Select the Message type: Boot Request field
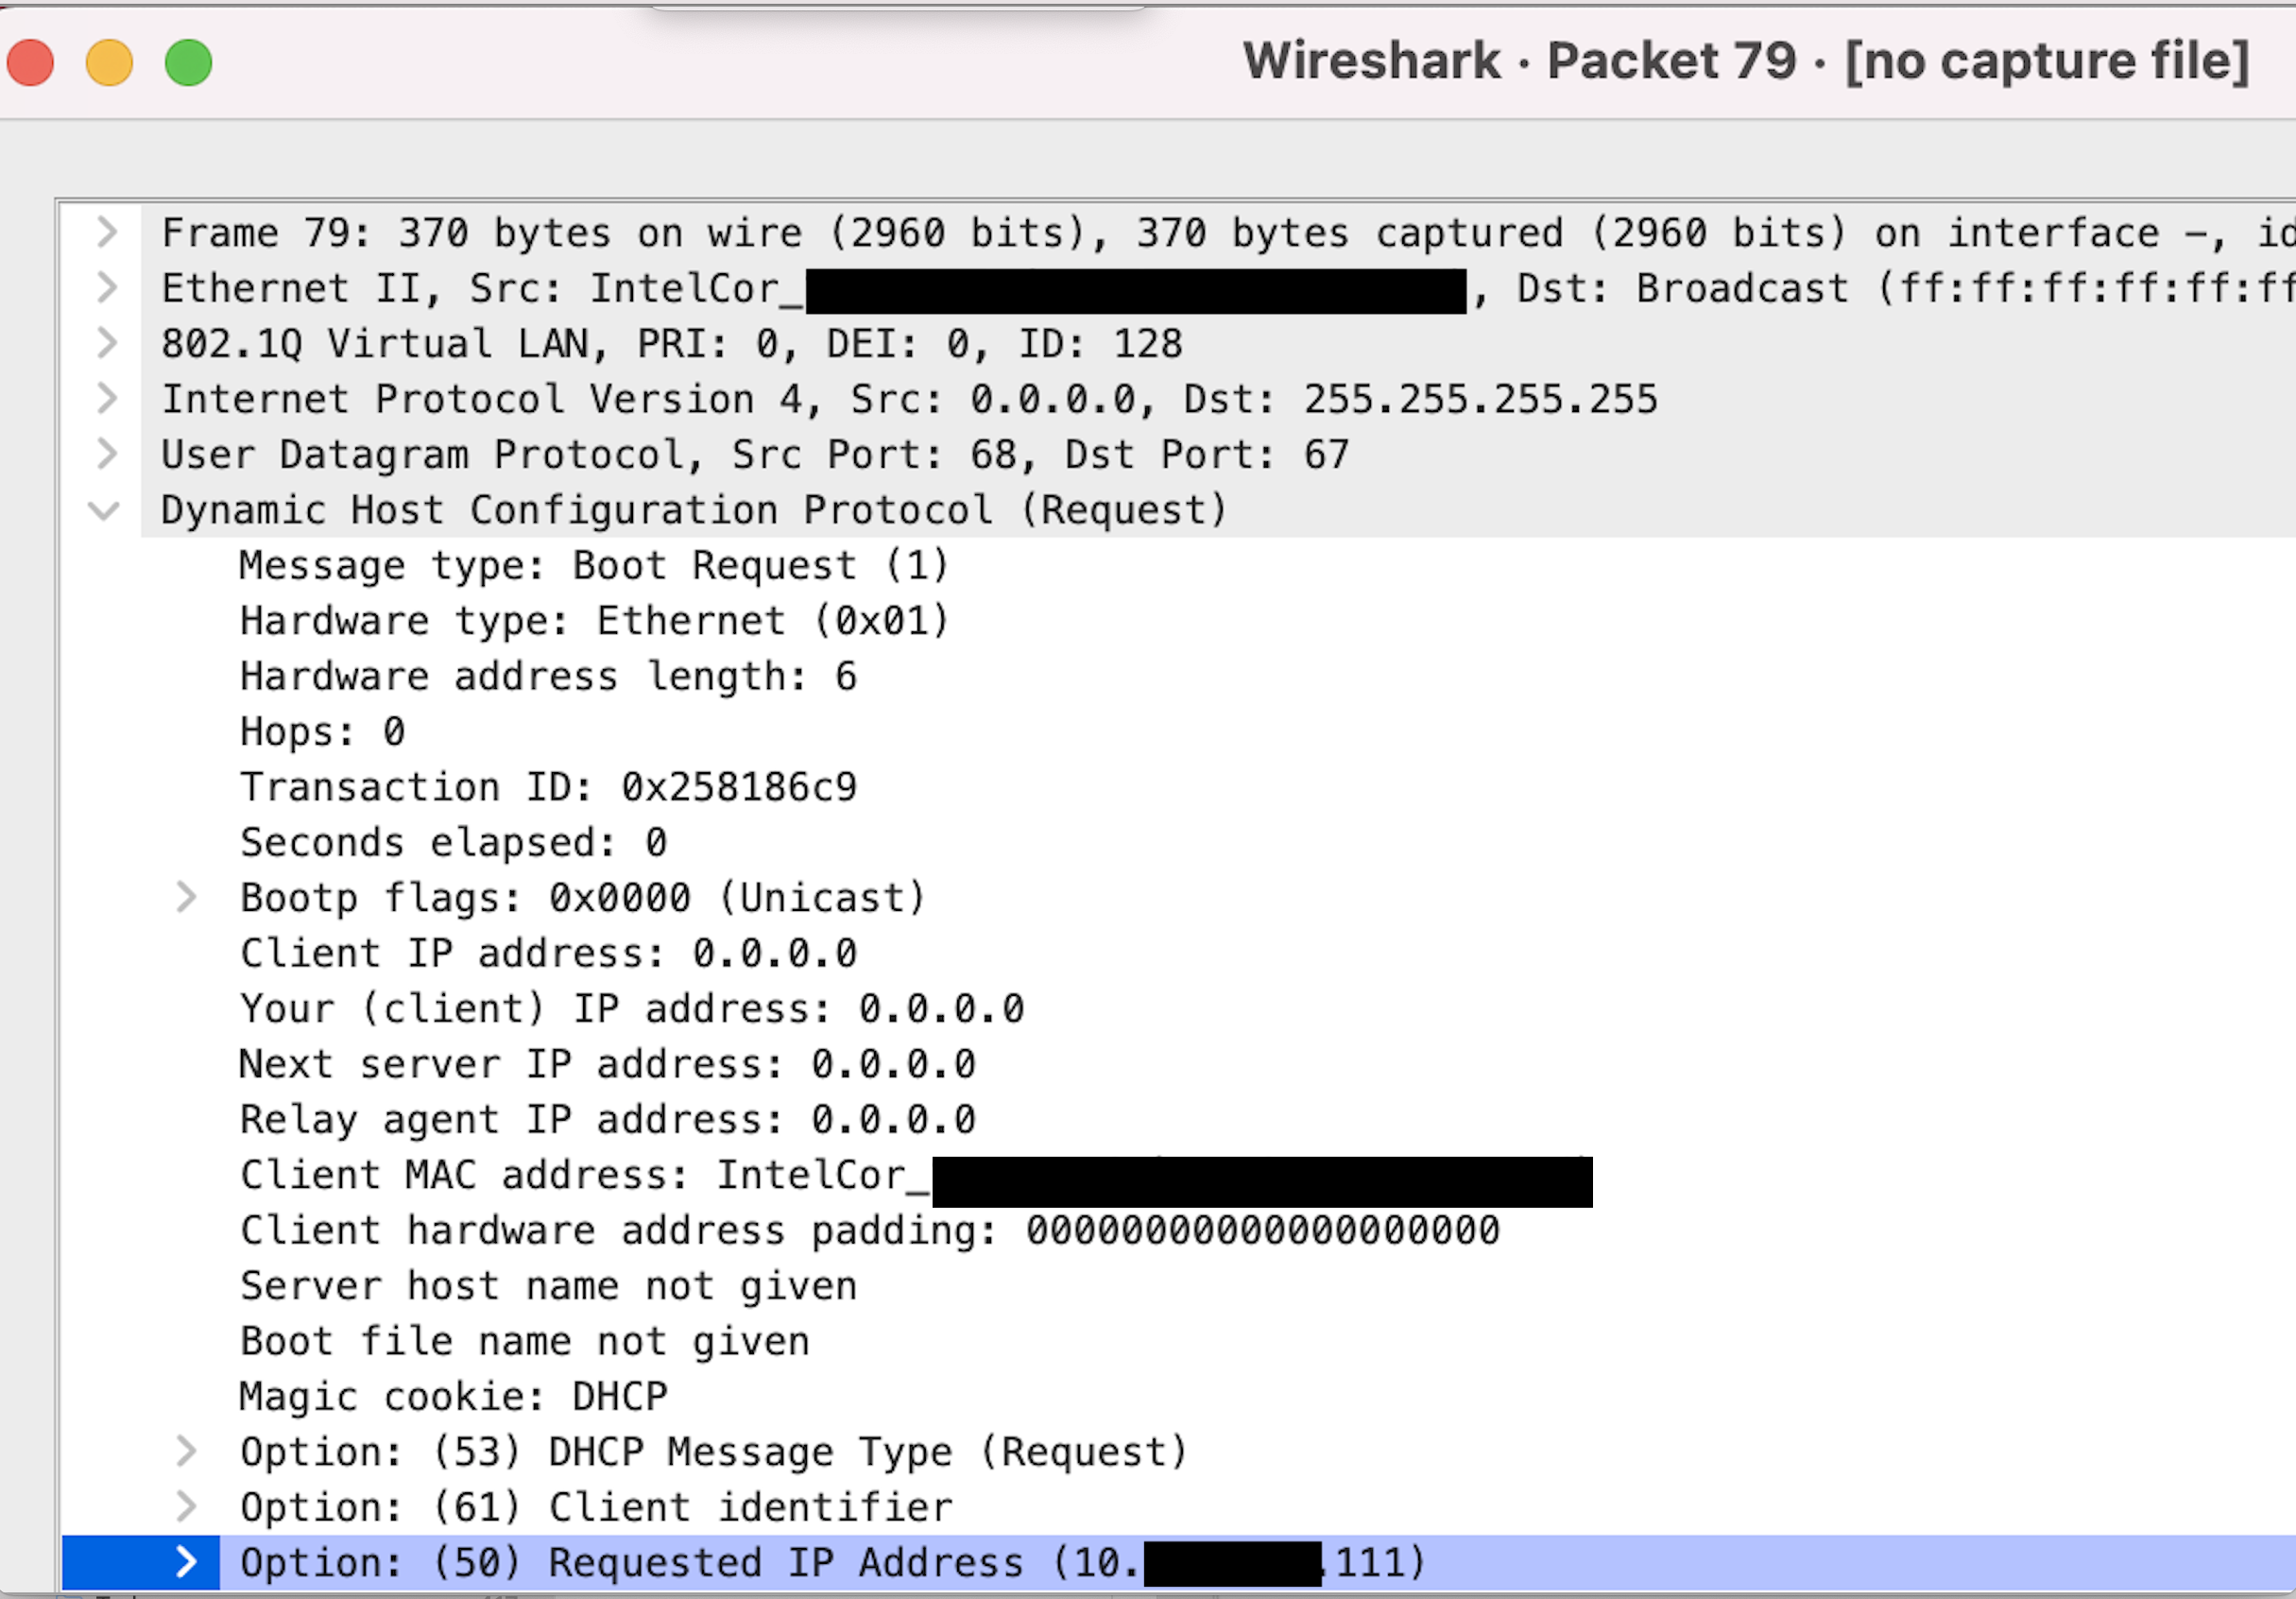Image resolution: width=2296 pixels, height=1599 pixels. [594, 564]
